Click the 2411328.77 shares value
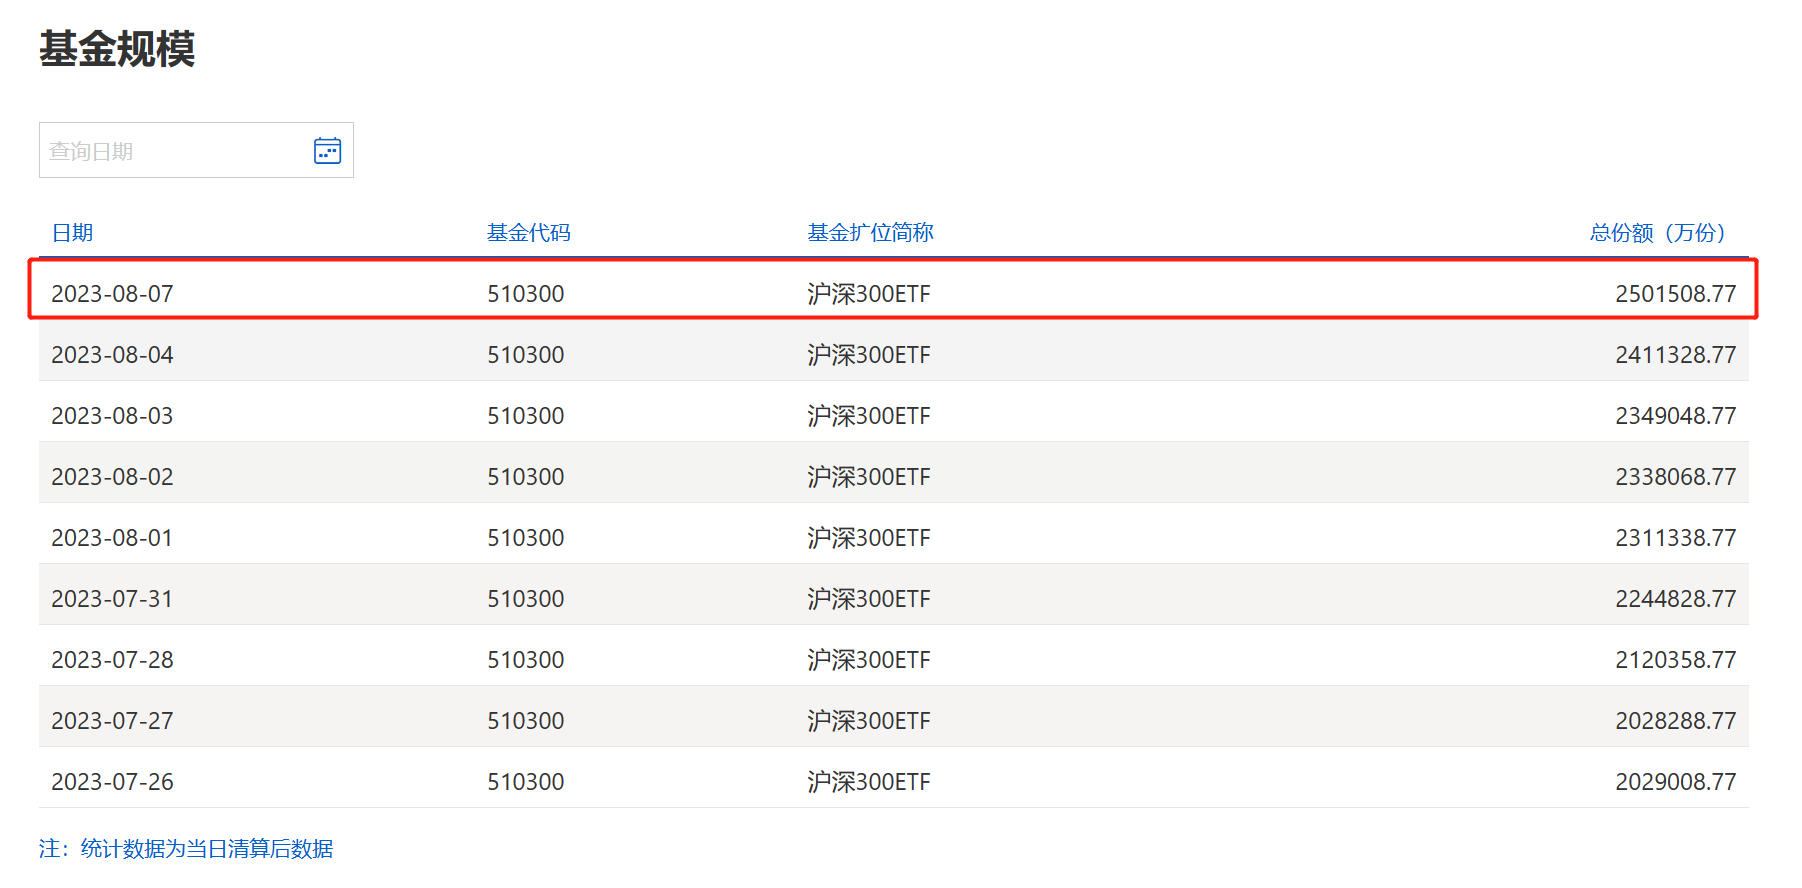1802x888 pixels. 1675,355
